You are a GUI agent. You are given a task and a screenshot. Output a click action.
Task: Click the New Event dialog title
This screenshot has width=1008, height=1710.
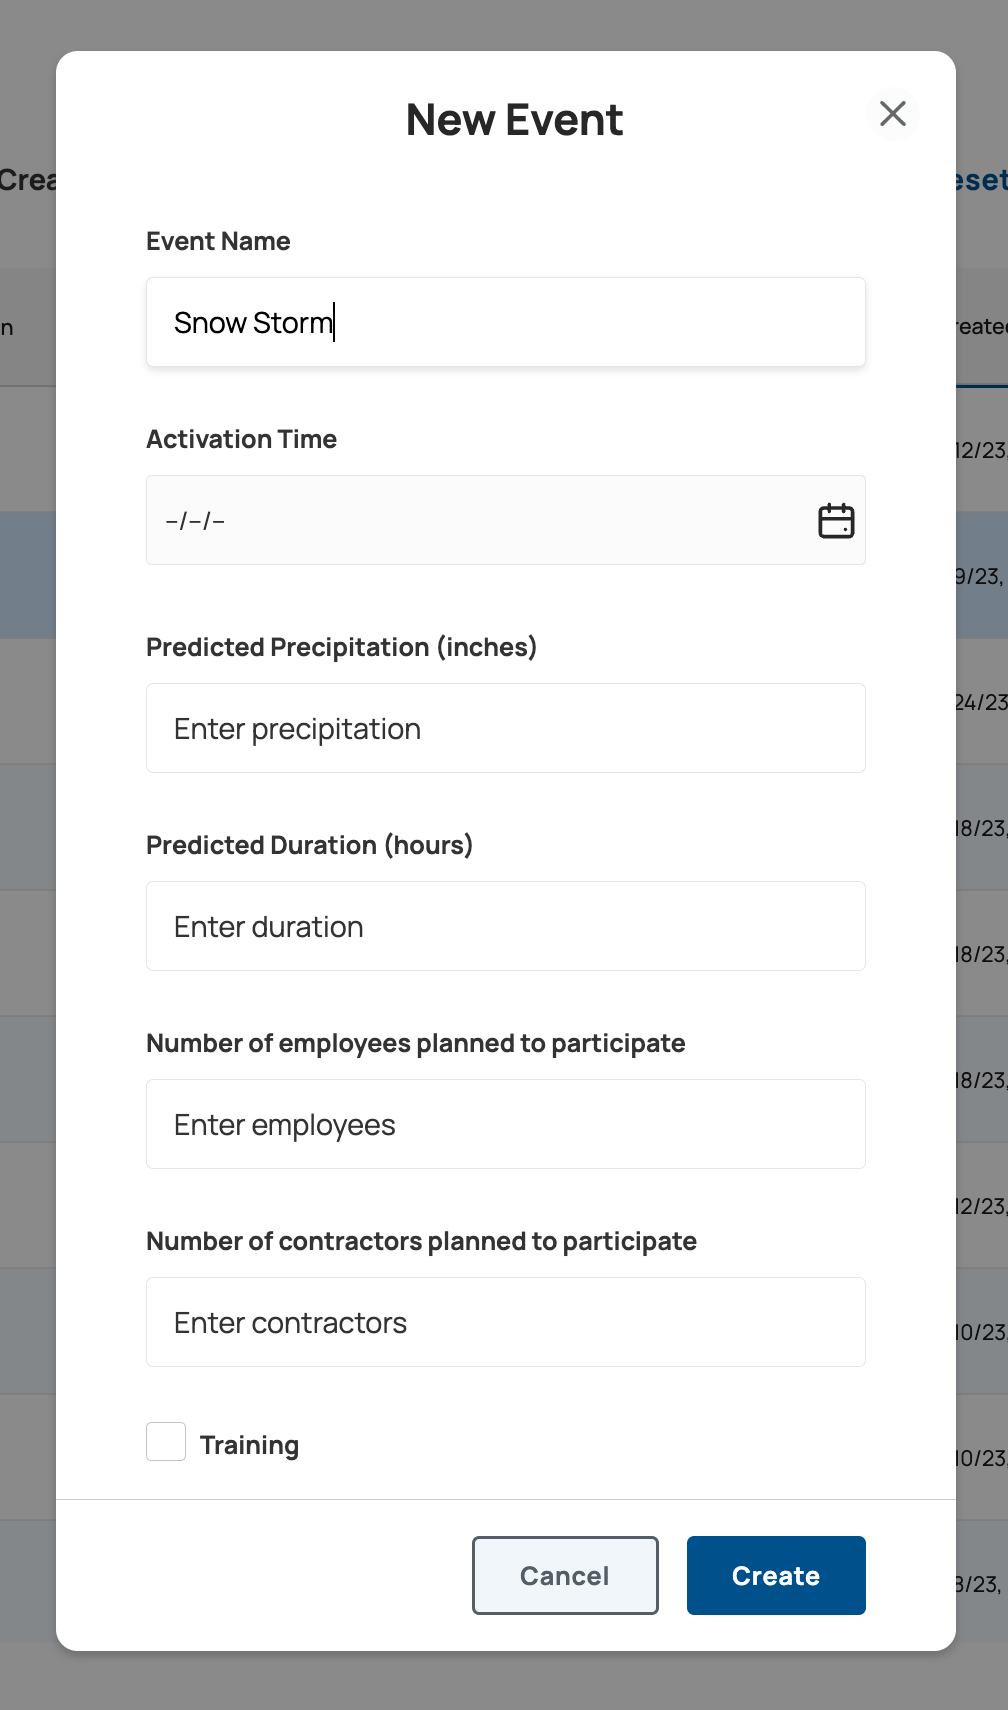[514, 120]
